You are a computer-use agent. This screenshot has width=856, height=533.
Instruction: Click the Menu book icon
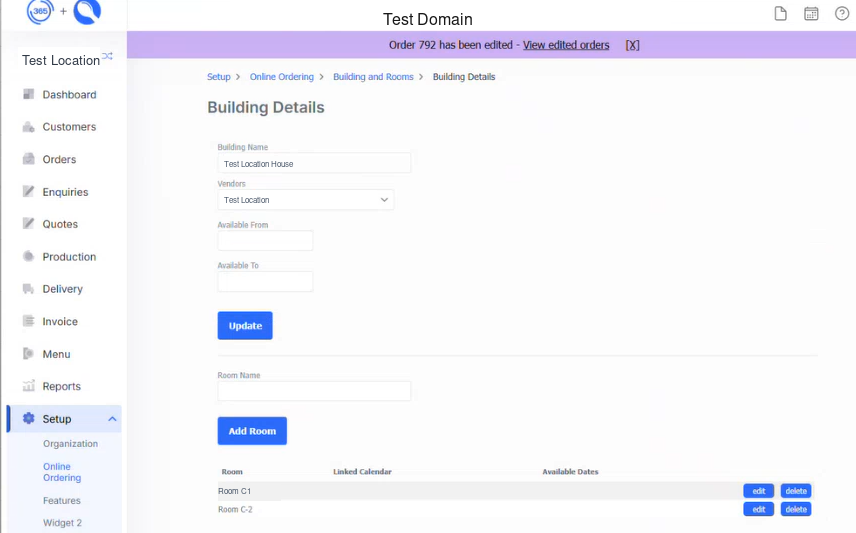coord(28,353)
